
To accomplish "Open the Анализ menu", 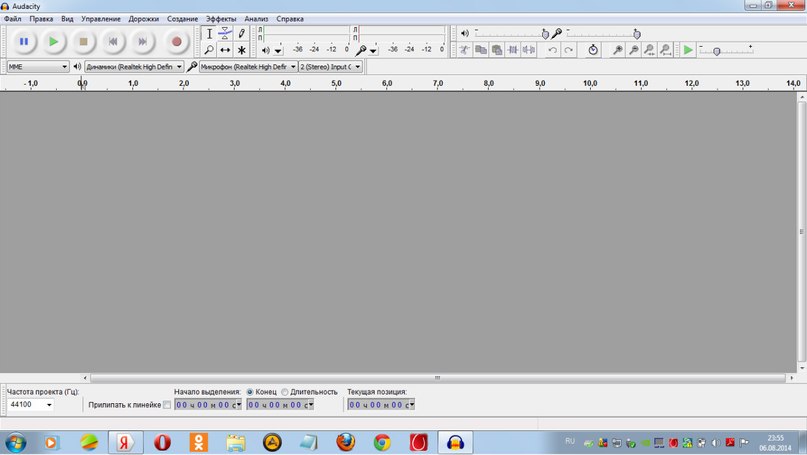I will tap(256, 19).
